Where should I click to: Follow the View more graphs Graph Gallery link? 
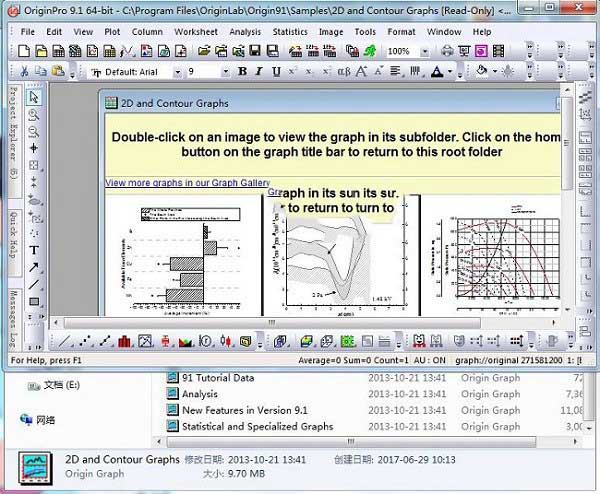(187, 183)
